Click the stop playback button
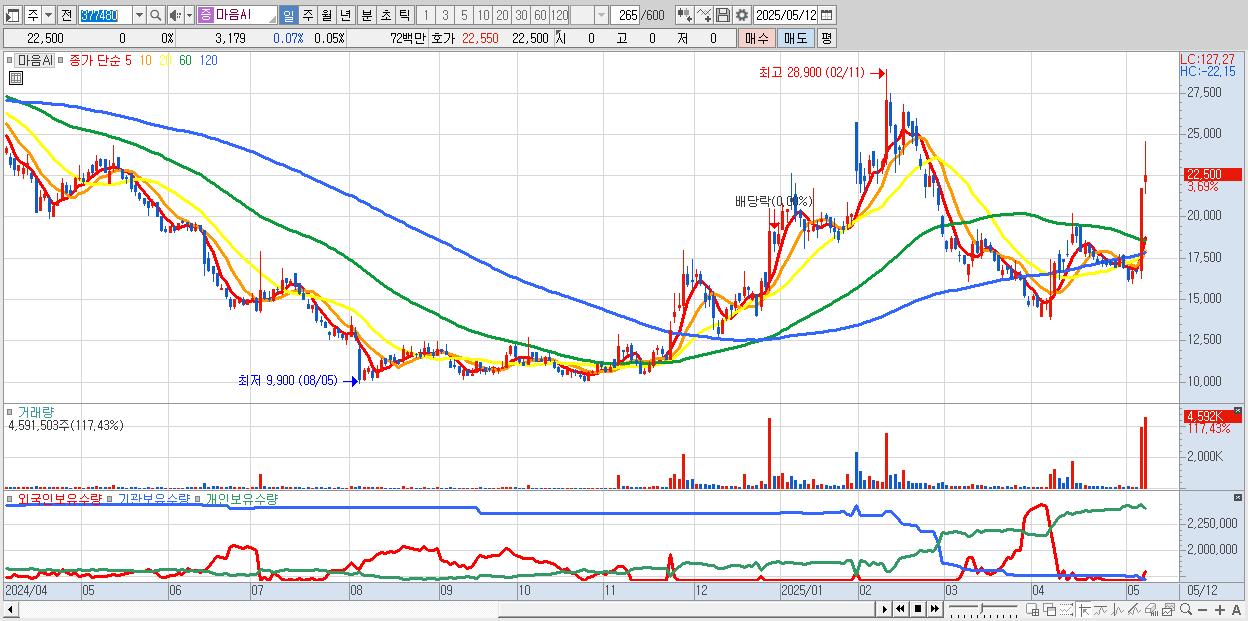The height and width of the screenshot is (621, 1248). pyautogui.click(x=917, y=609)
